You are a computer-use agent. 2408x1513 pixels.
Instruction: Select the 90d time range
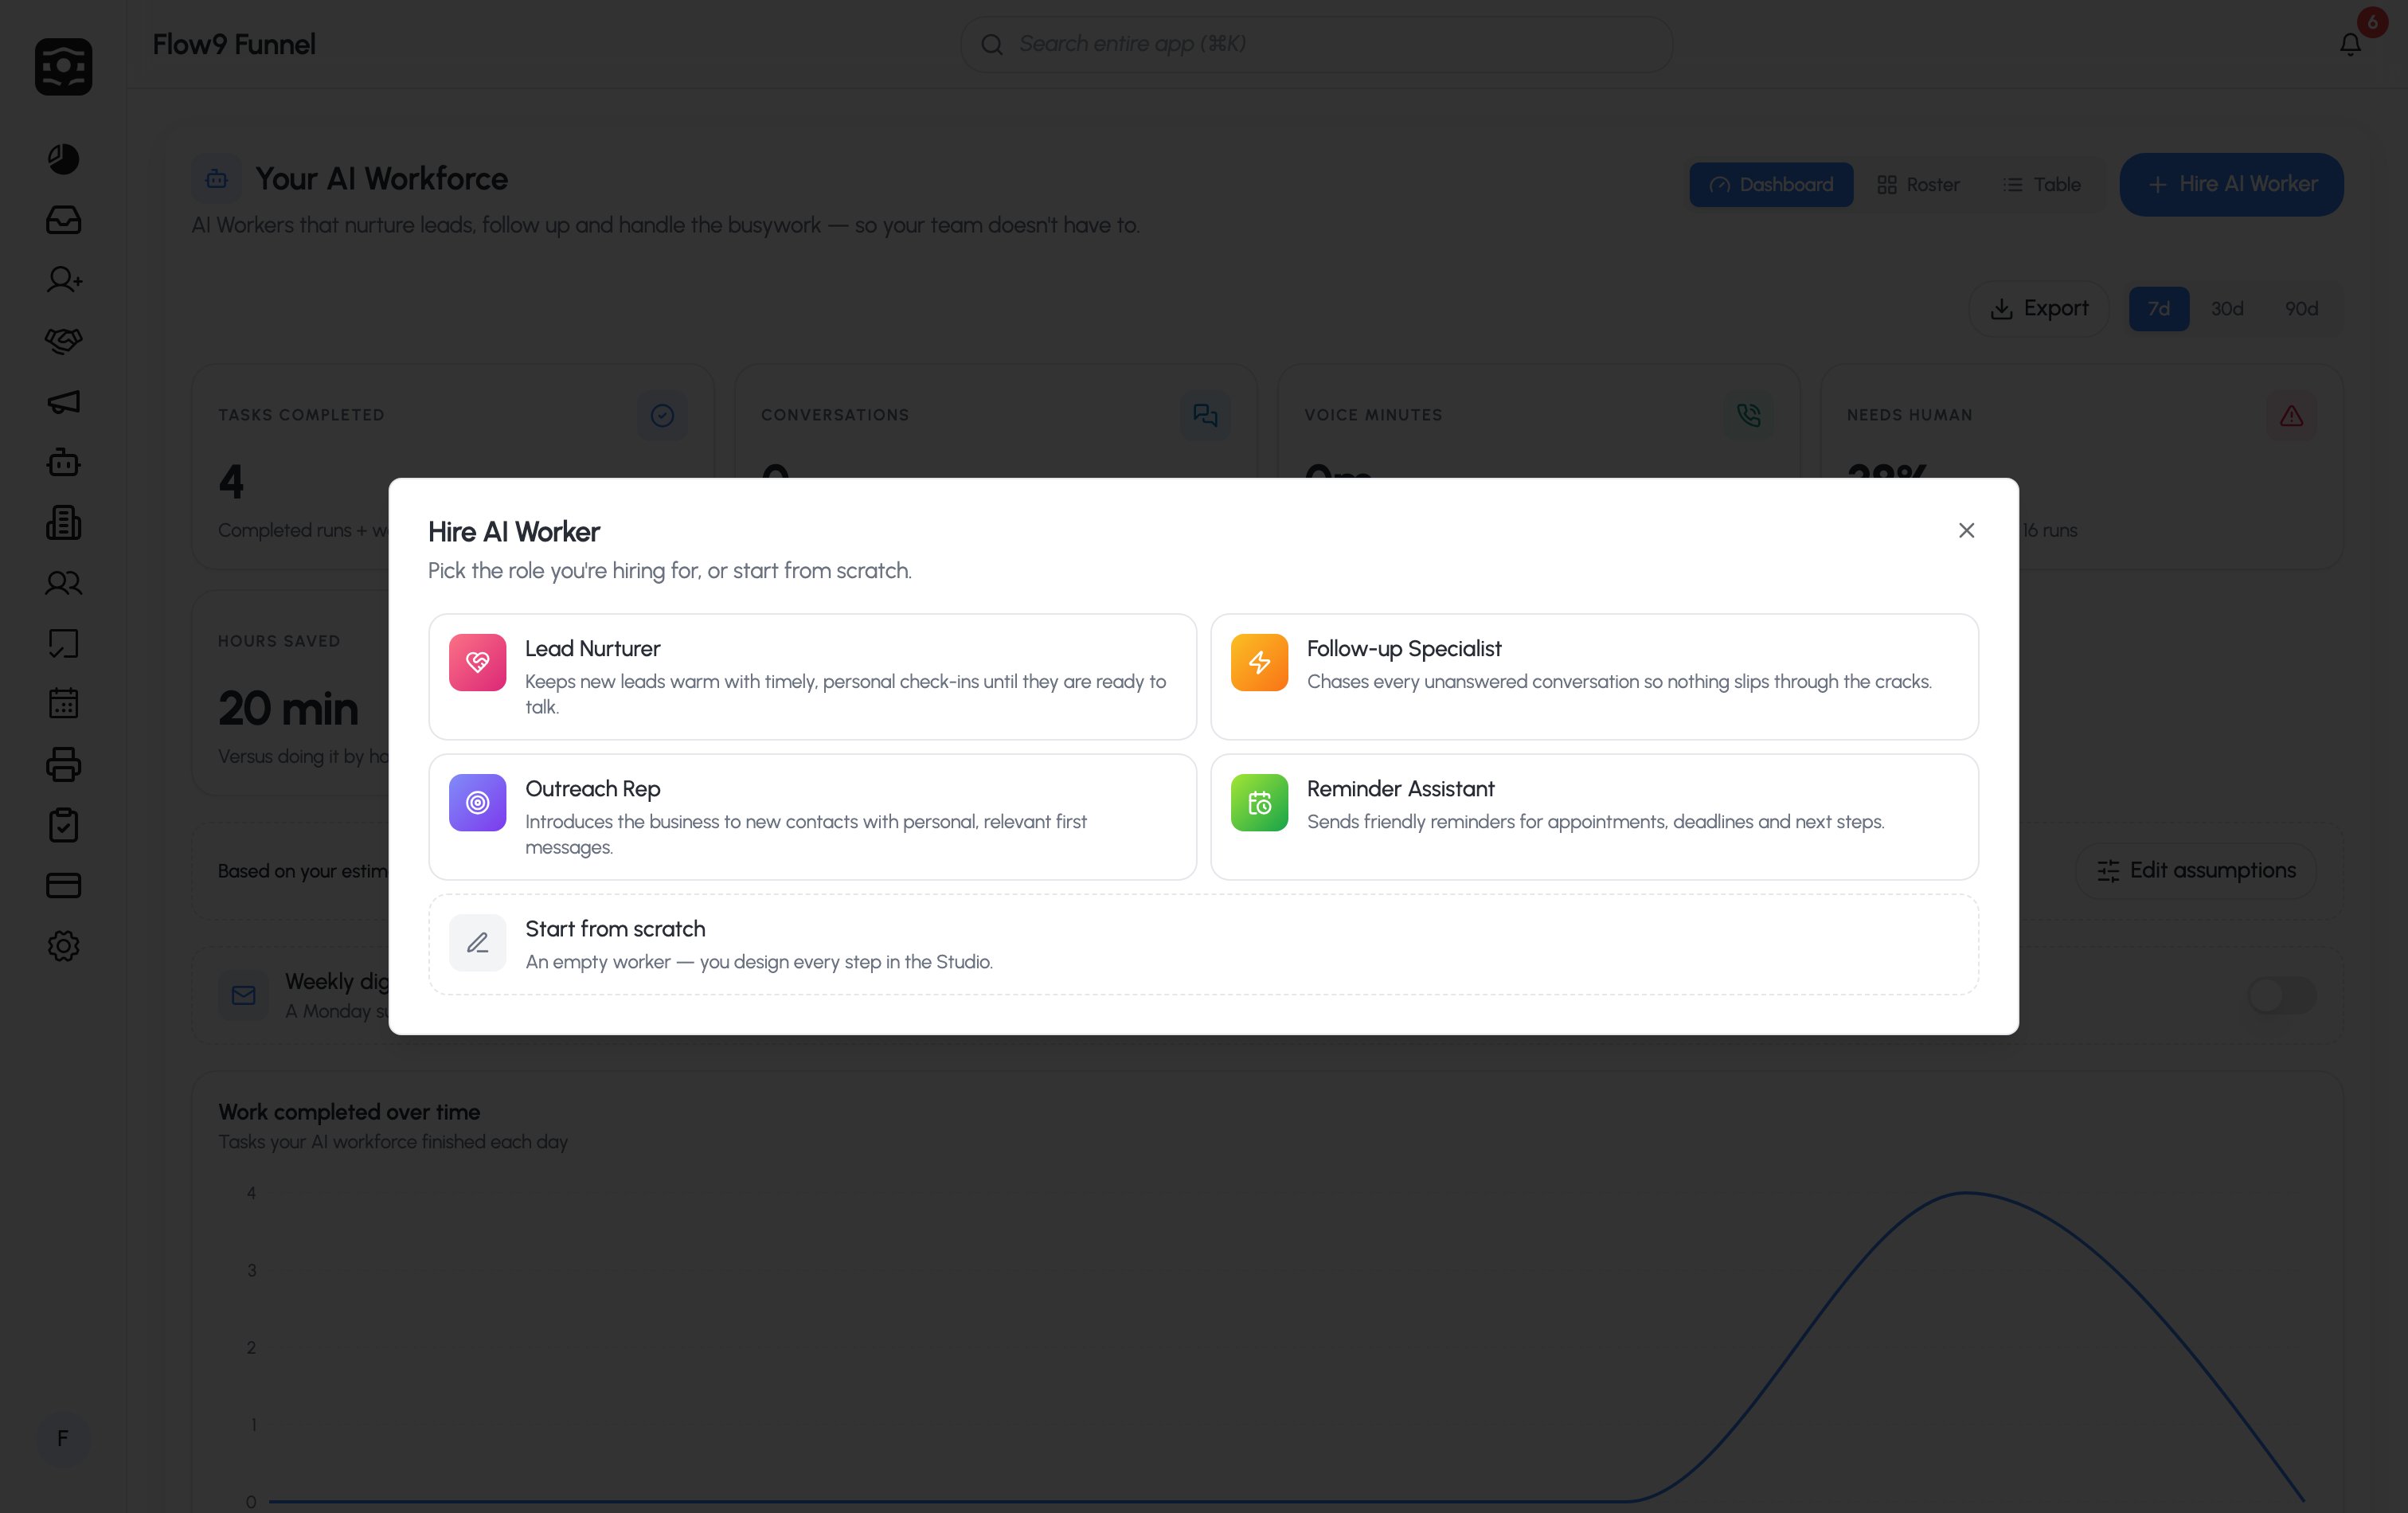tap(2301, 309)
